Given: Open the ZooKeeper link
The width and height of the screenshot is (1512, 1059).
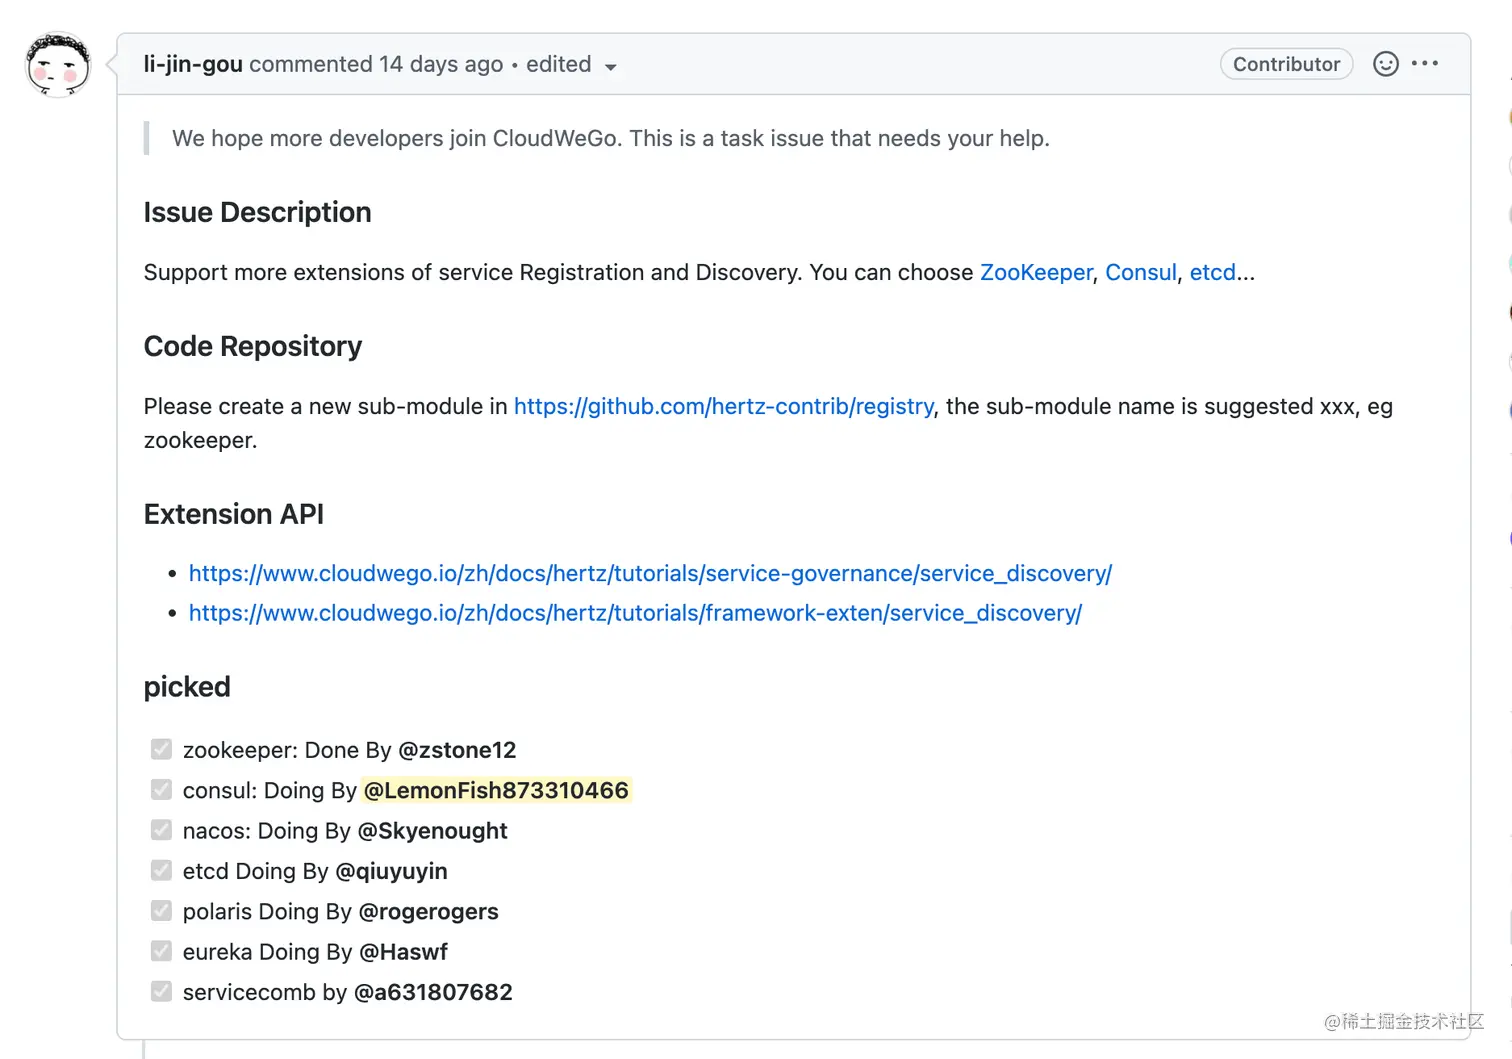Looking at the screenshot, I should 1036,272.
